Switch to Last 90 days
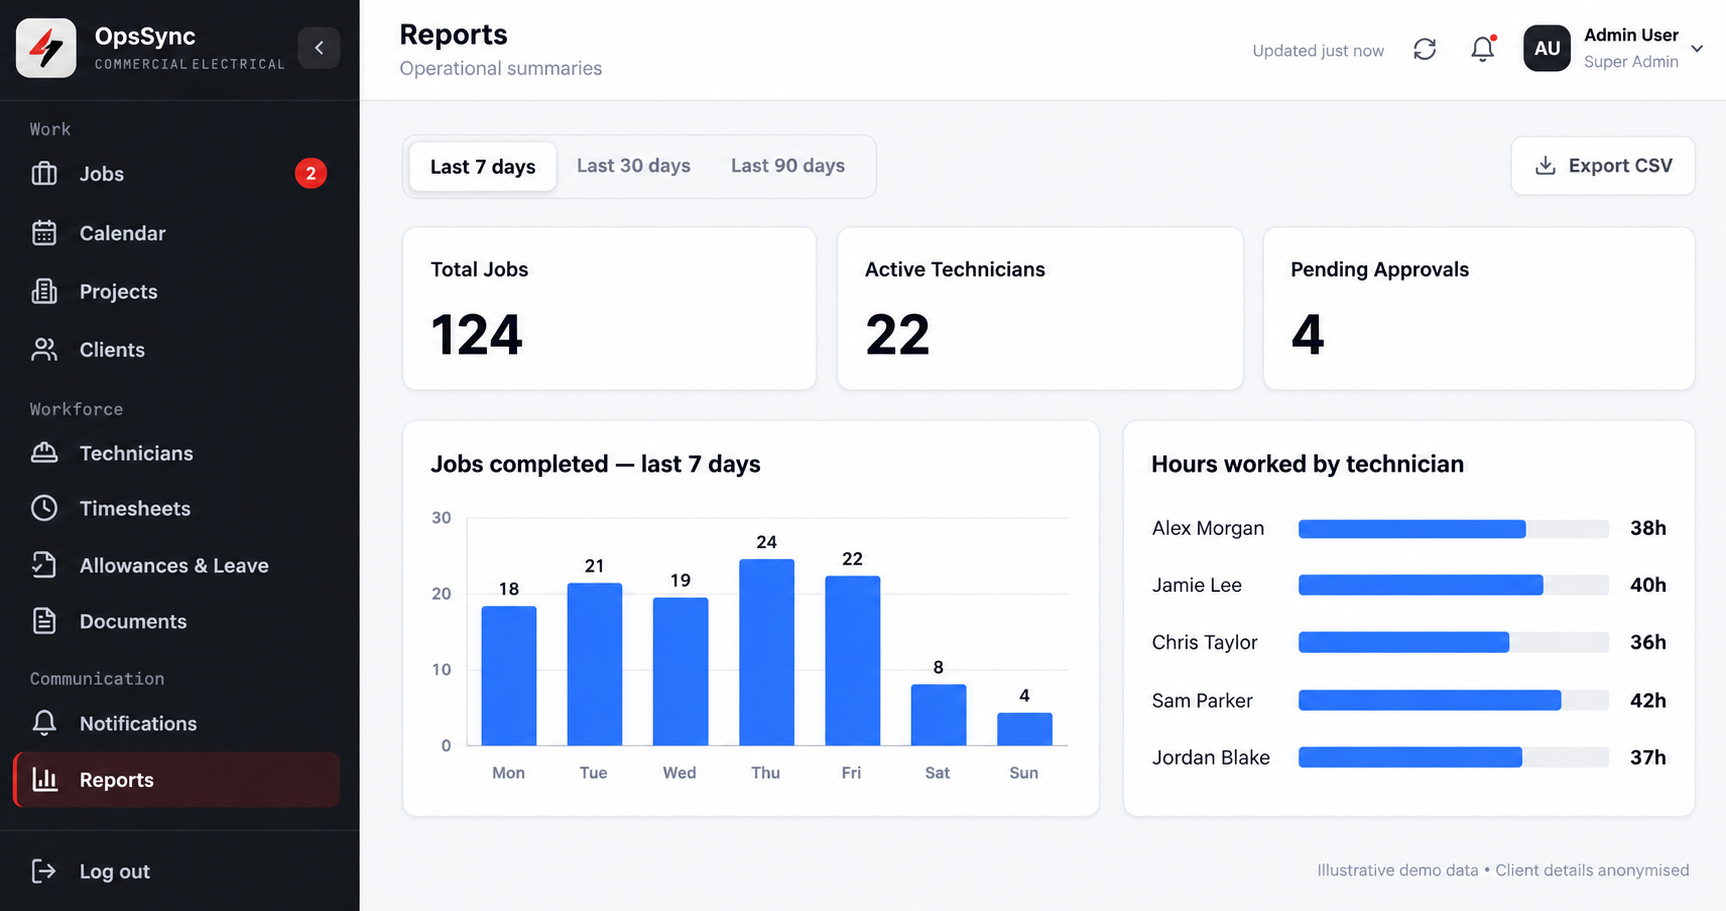 pos(788,166)
